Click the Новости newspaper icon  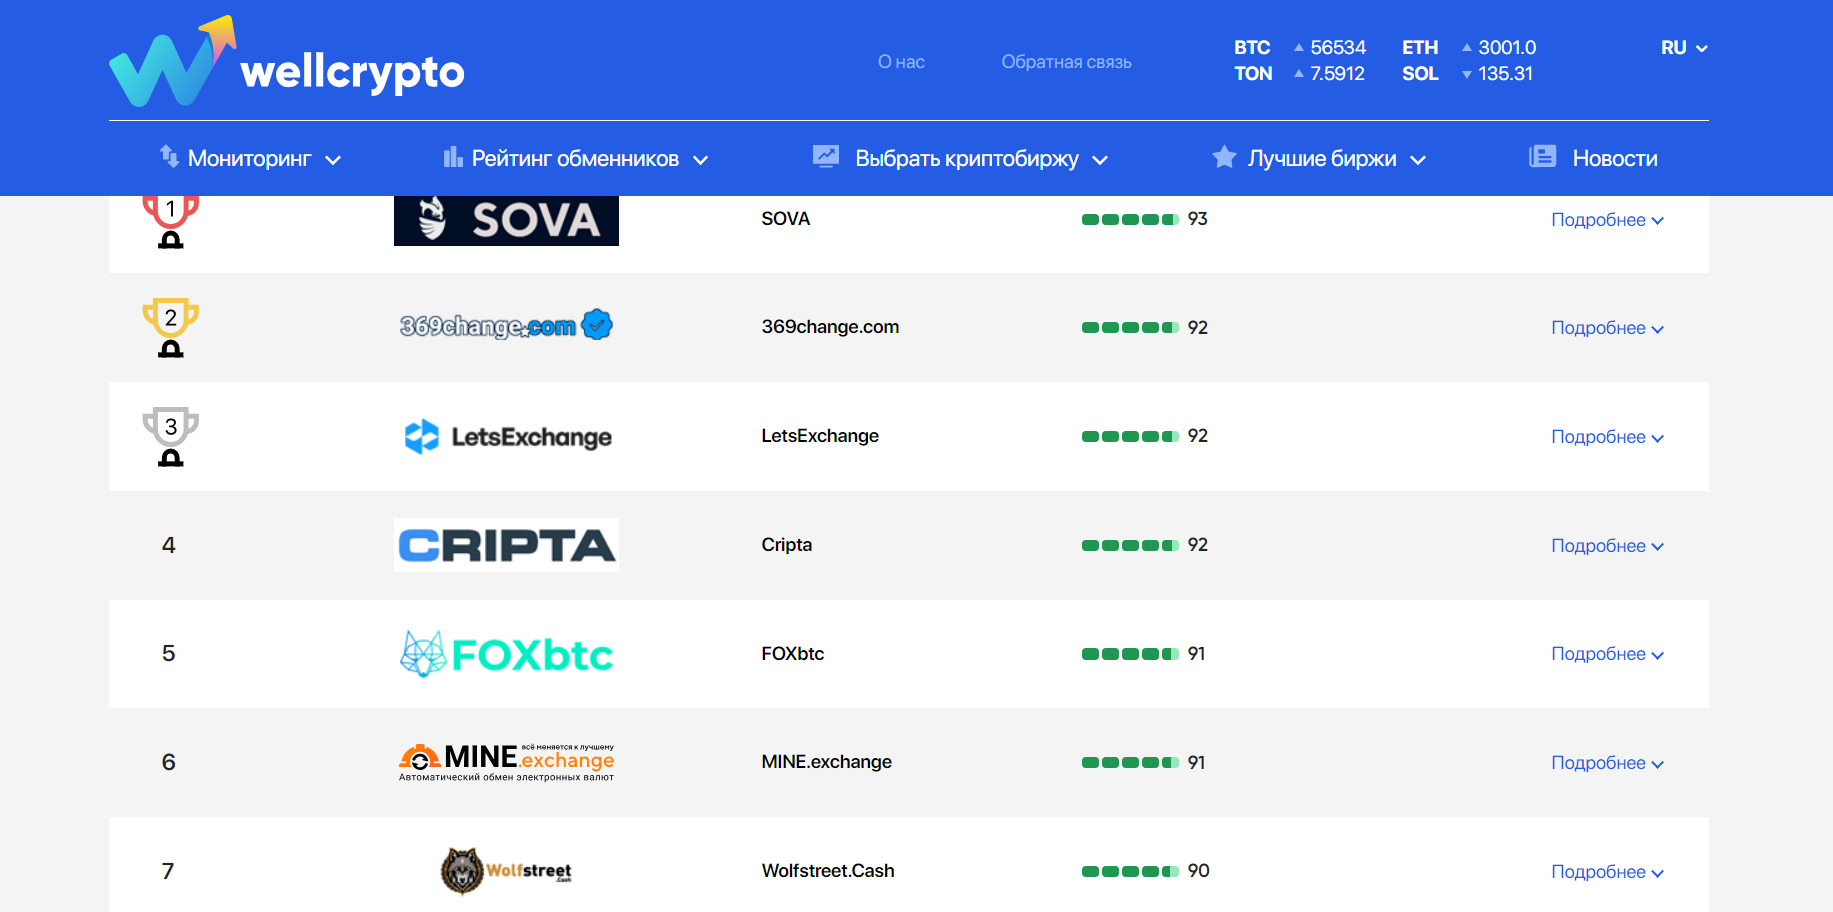[1542, 156]
